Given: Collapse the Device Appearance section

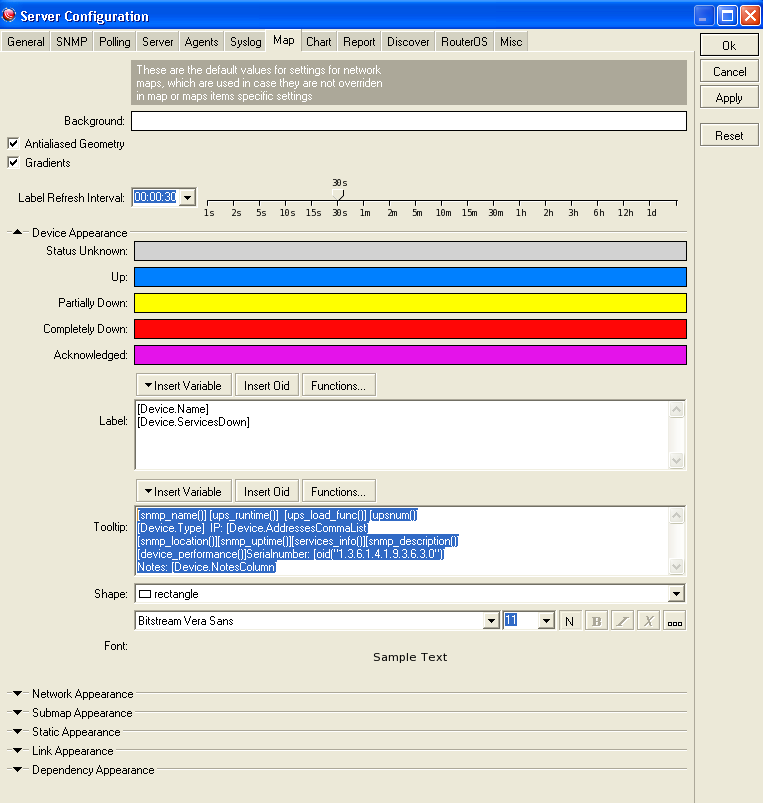Looking at the screenshot, I should (x=18, y=233).
